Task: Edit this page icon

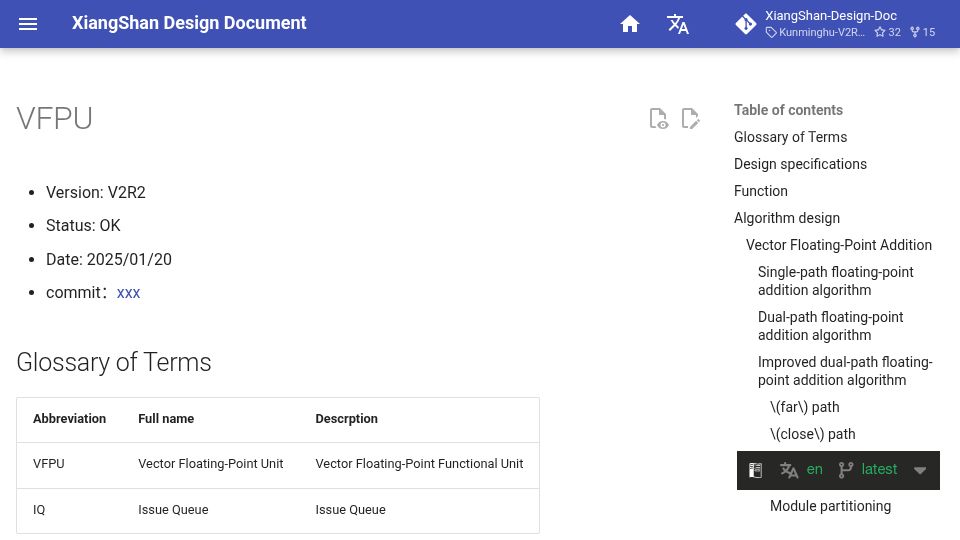Action: pyautogui.click(x=690, y=118)
